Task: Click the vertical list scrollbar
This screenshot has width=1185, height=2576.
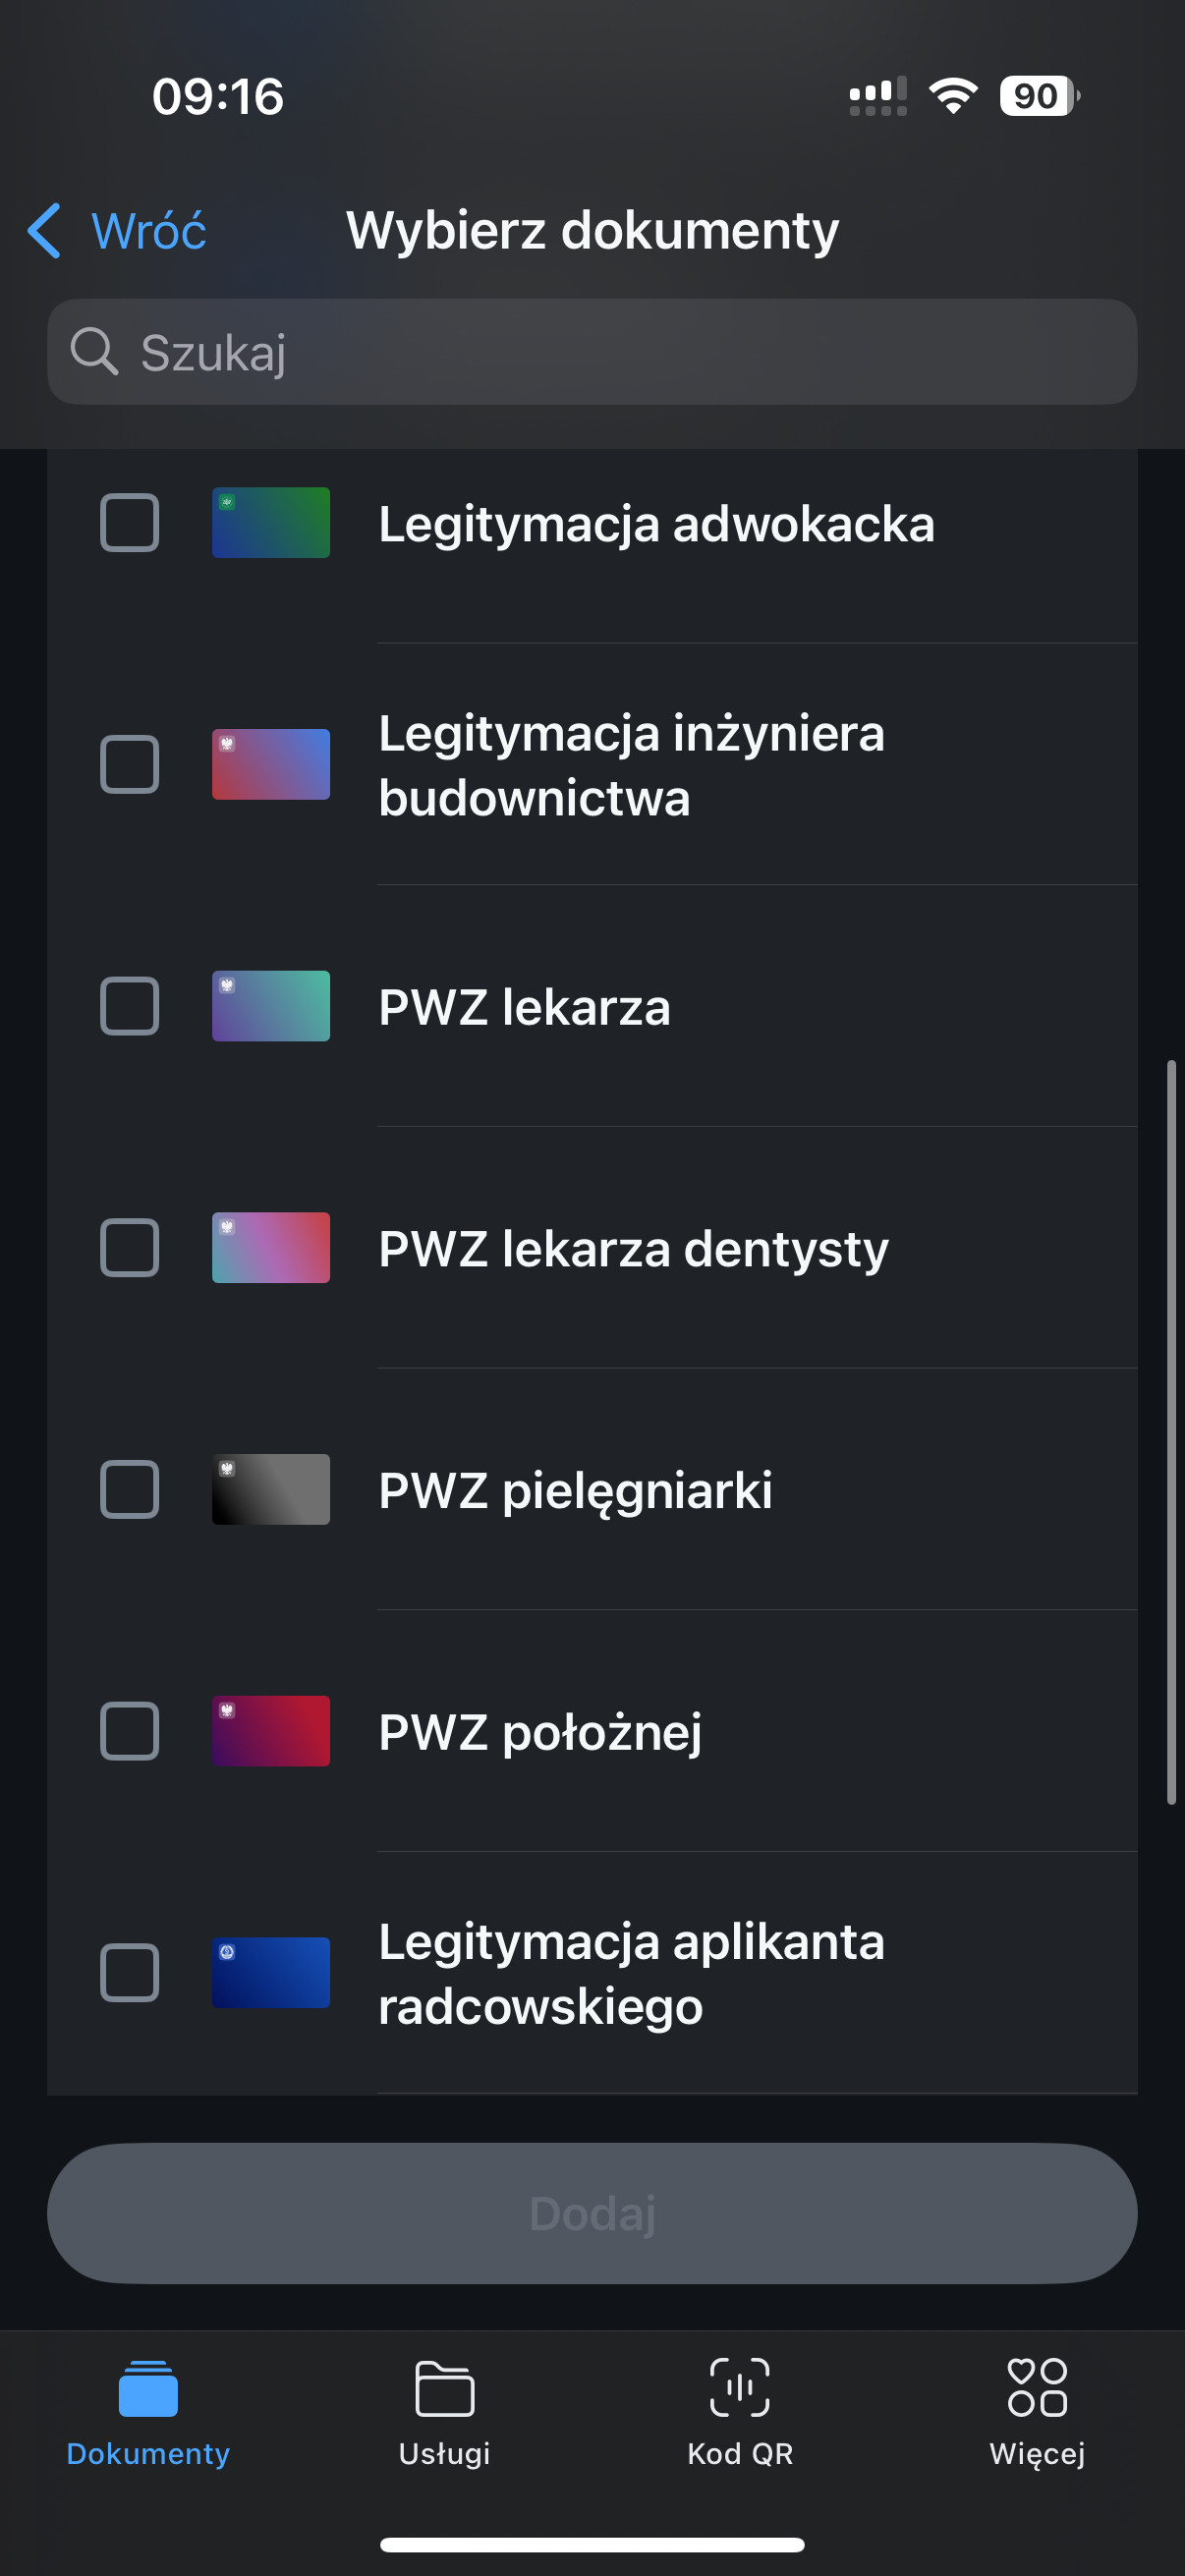Action: click(1171, 1432)
